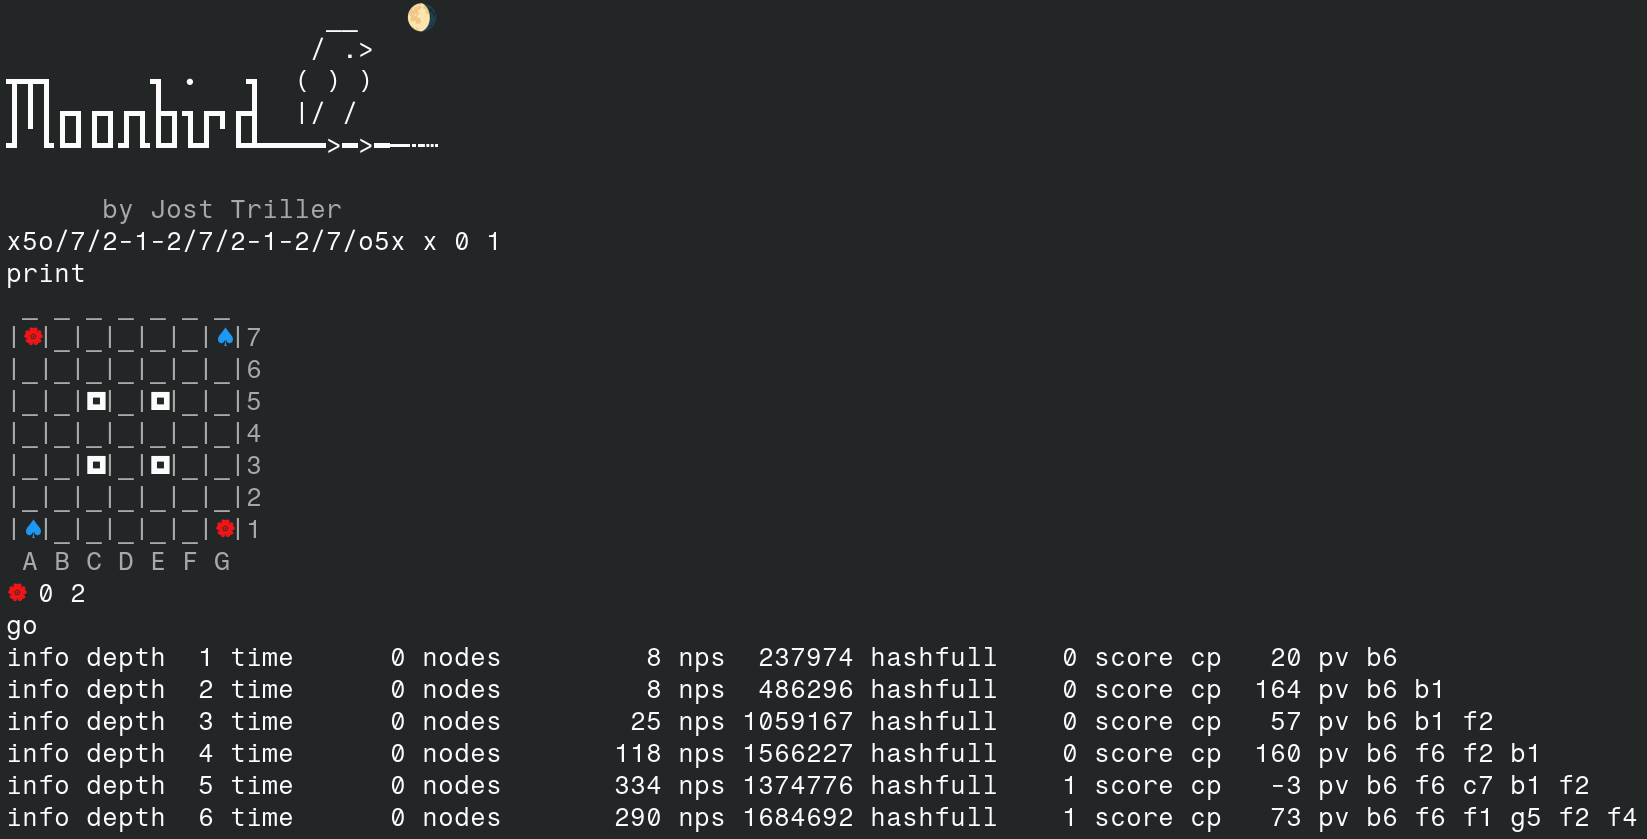This screenshot has height=839, width=1647.
Task: Click column label D under the board
Action: click(126, 561)
